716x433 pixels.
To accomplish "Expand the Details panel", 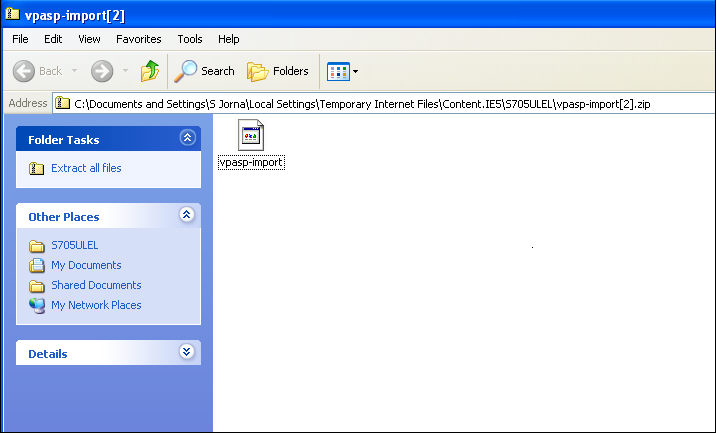I will [186, 352].
